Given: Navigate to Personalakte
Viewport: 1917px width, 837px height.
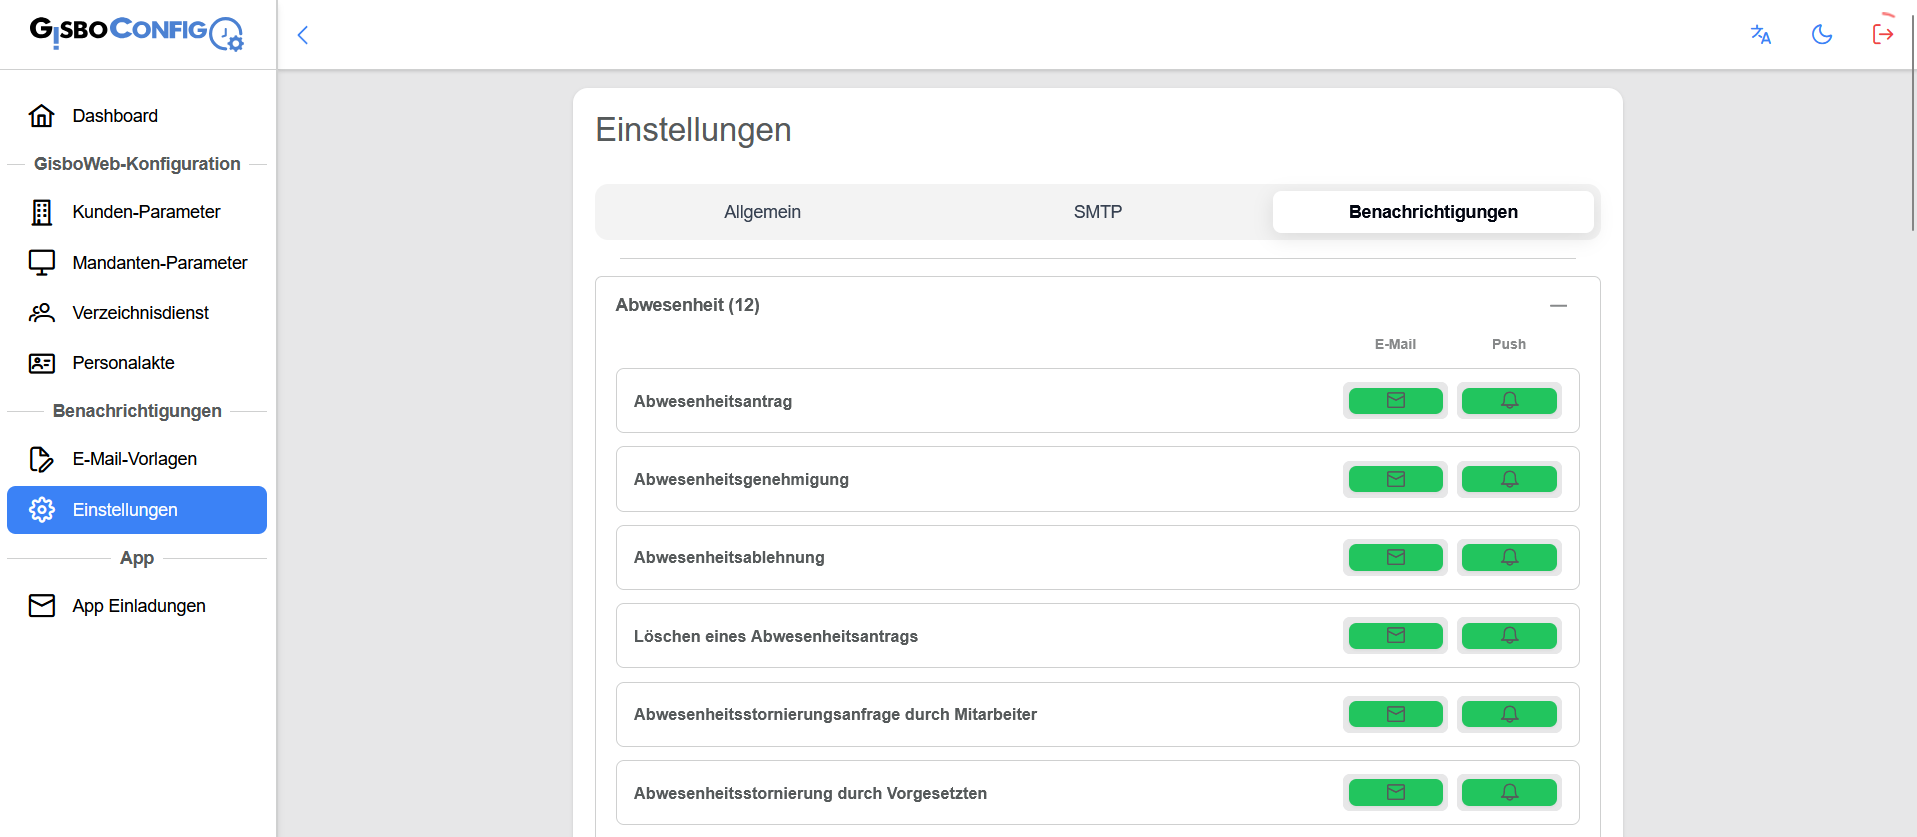Looking at the screenshot, I should pyautogui.click(x=137, y=363).
